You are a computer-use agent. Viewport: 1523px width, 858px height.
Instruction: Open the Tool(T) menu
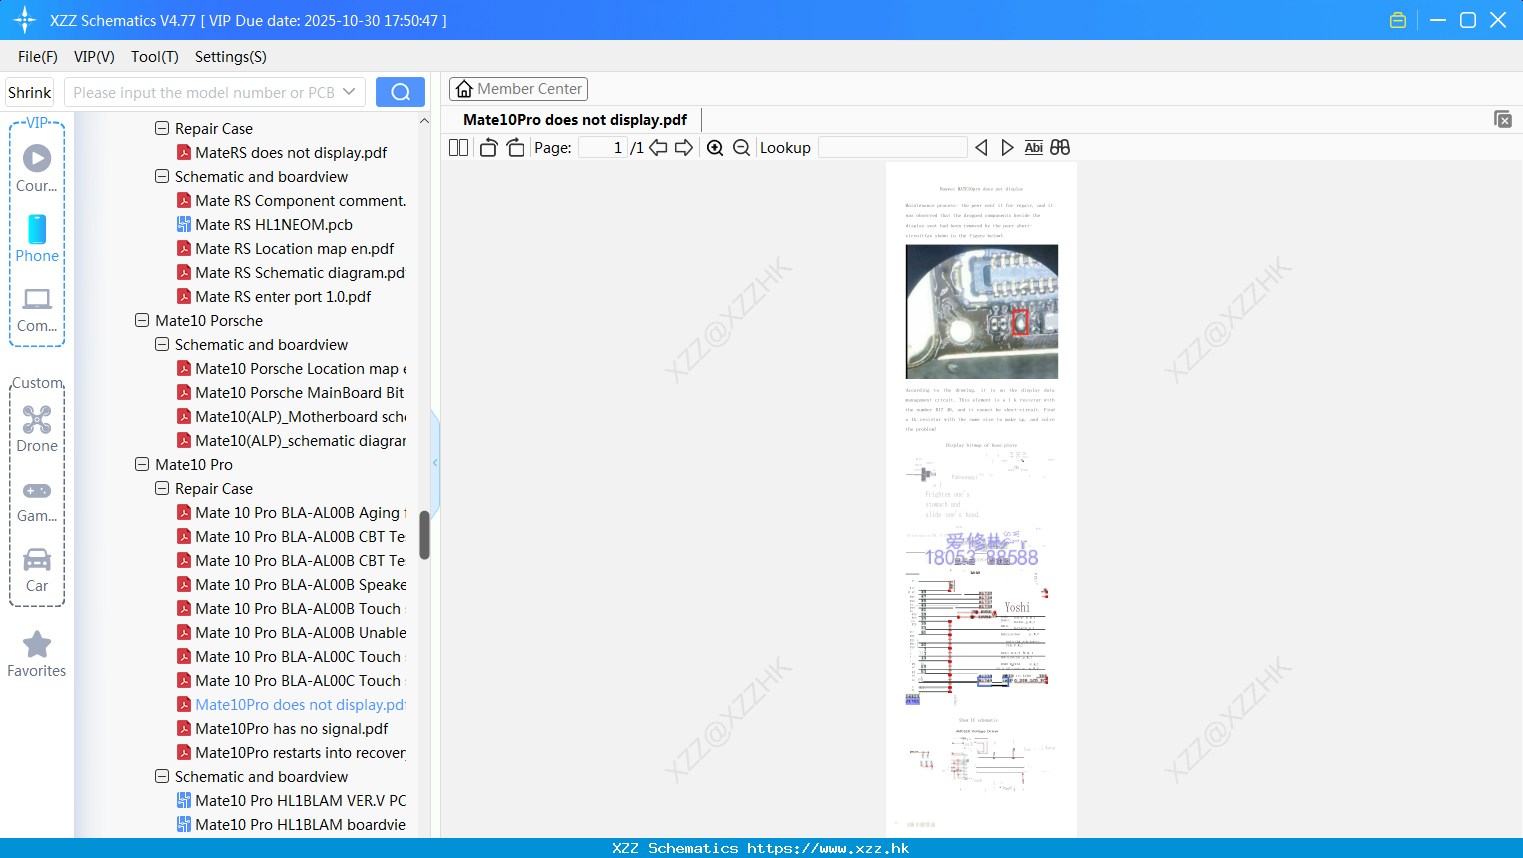[155, 57]
